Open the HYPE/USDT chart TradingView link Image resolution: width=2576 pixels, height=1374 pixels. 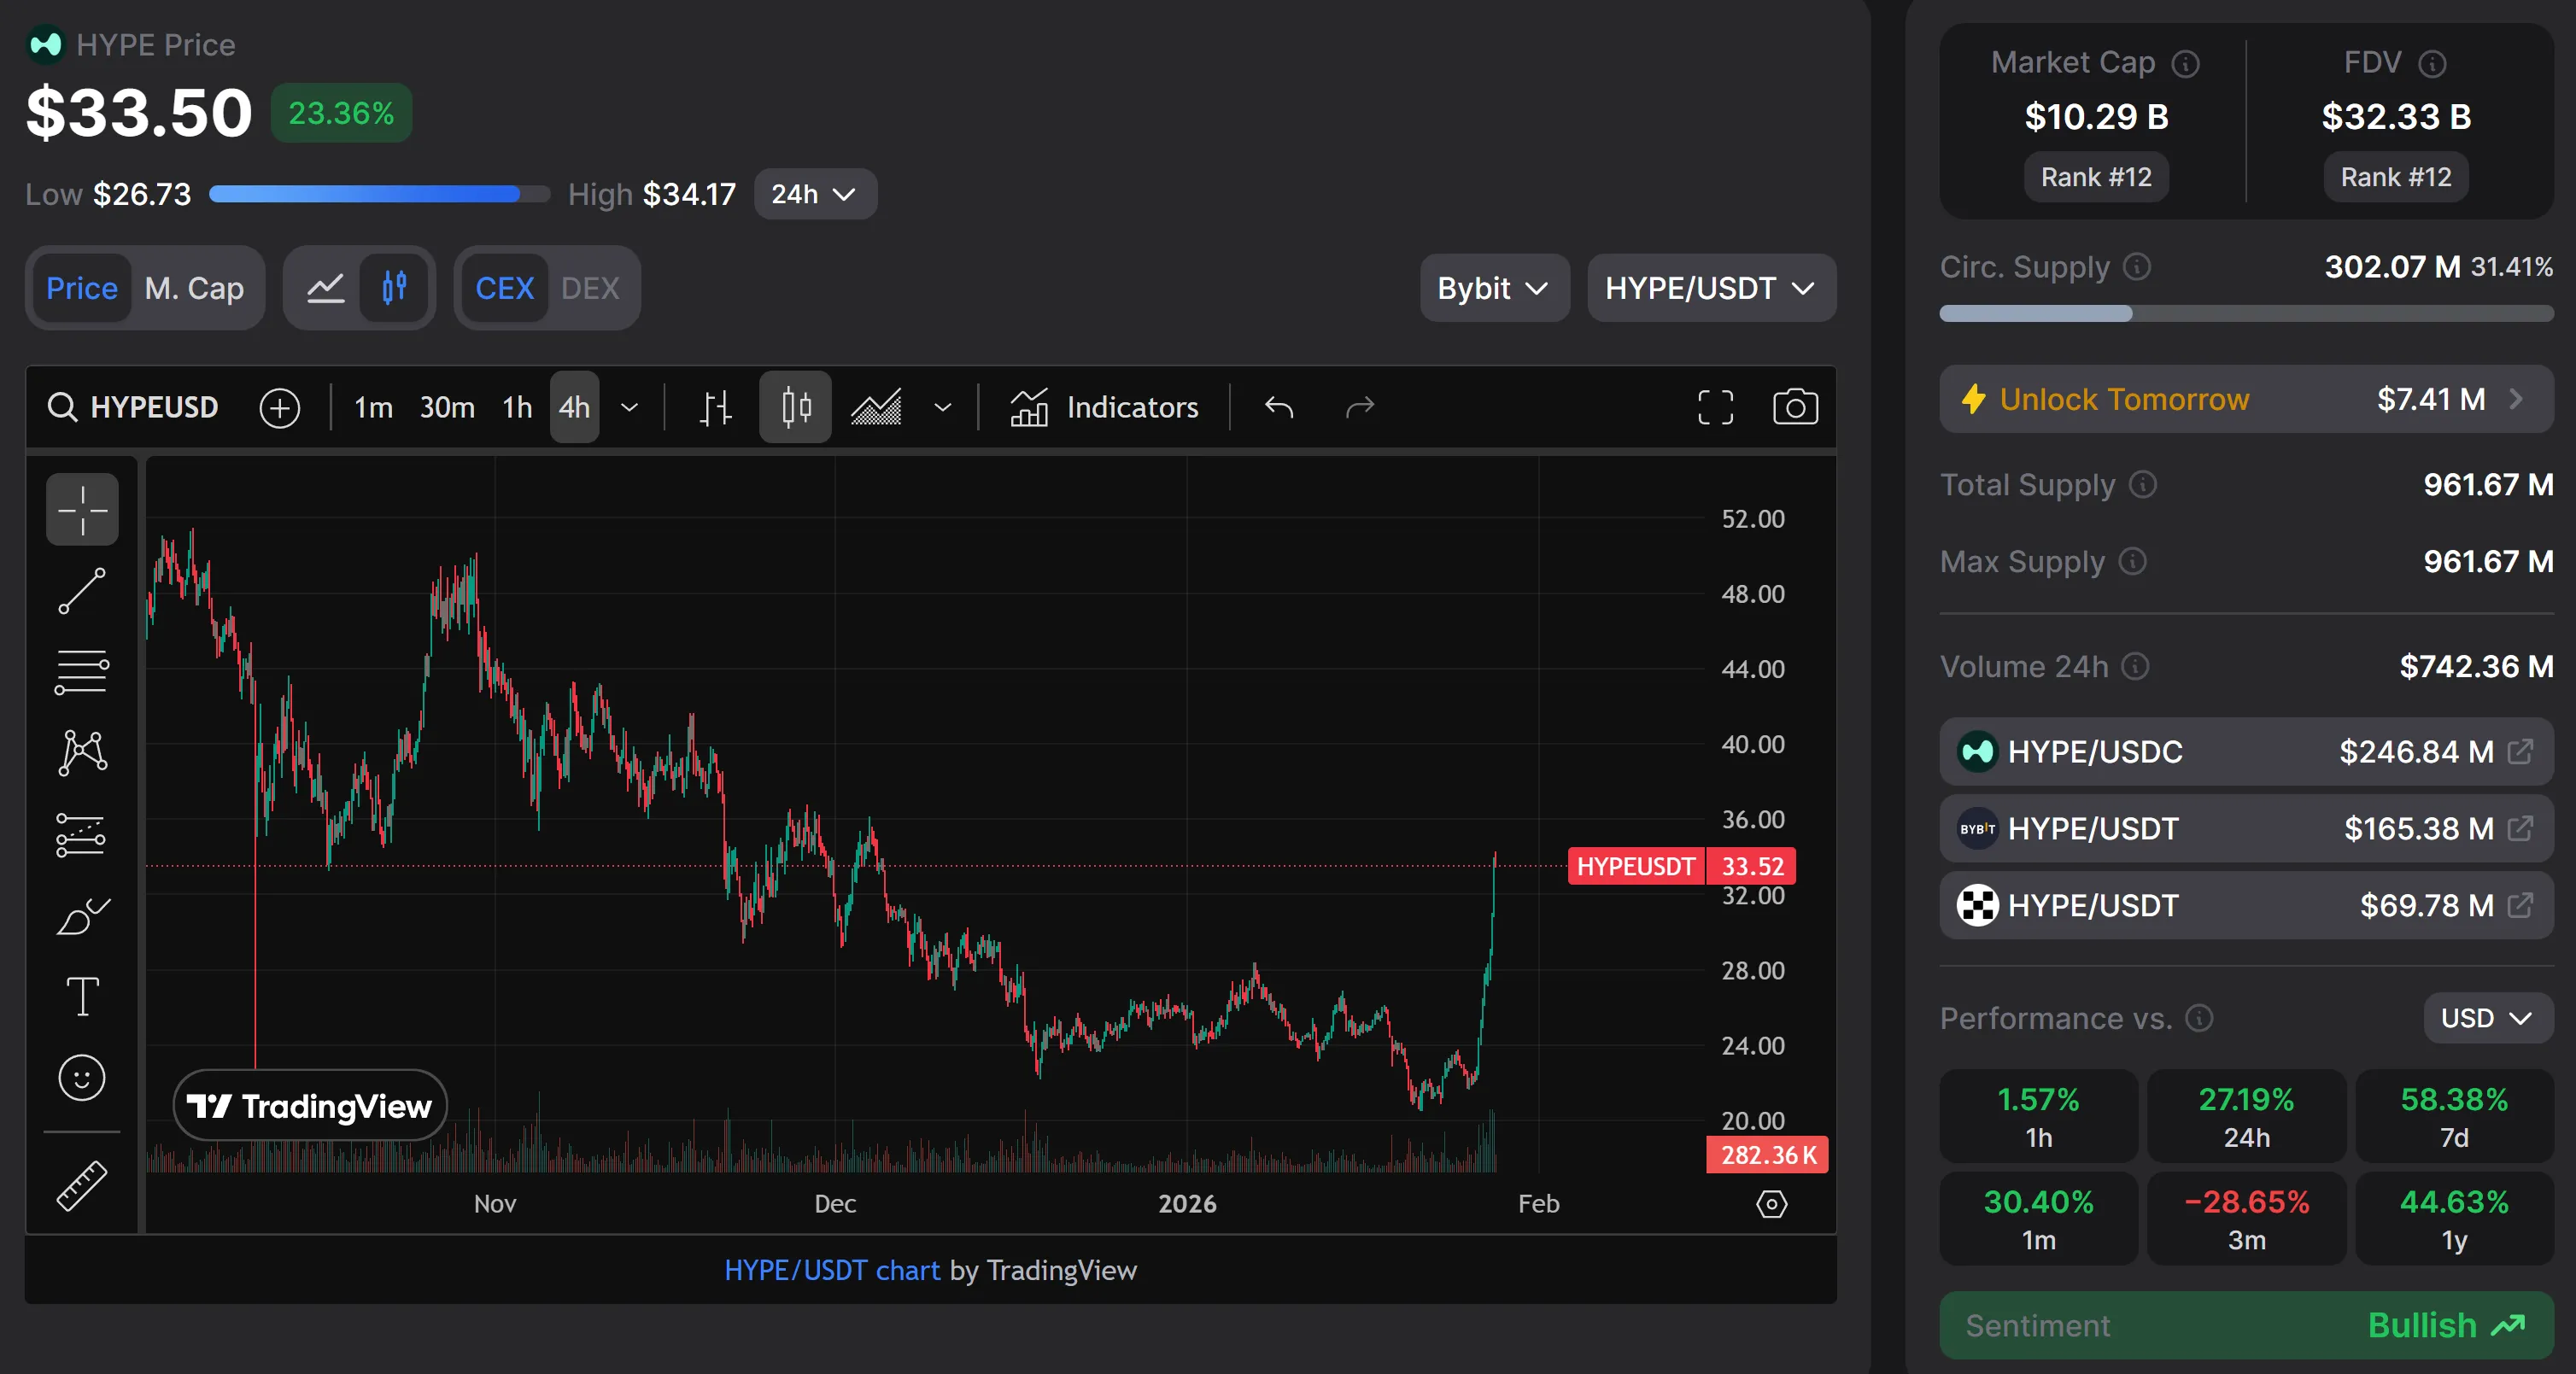[831, 1271]
